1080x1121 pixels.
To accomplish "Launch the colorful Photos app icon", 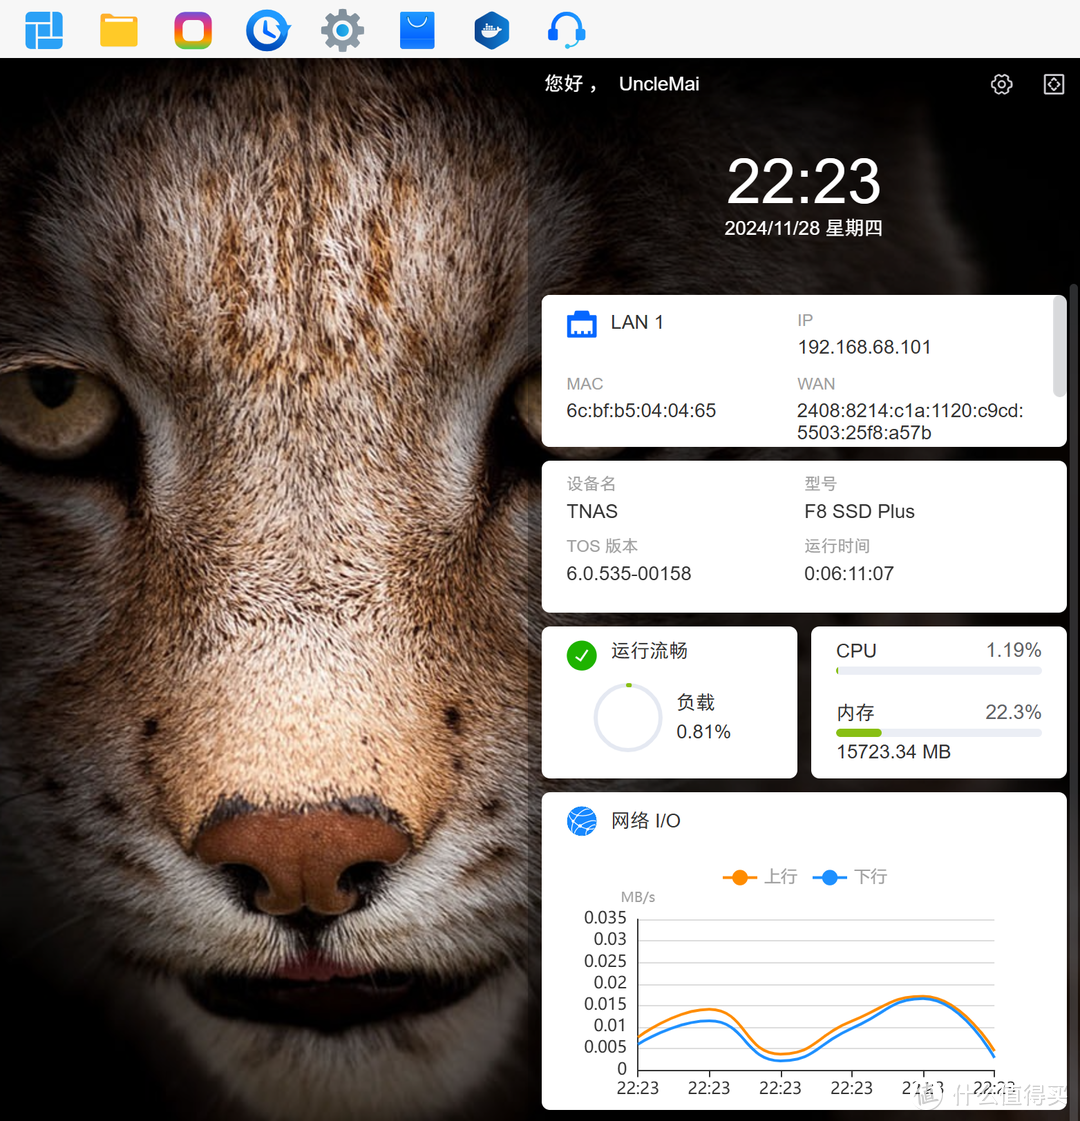I will coord(193,30).
